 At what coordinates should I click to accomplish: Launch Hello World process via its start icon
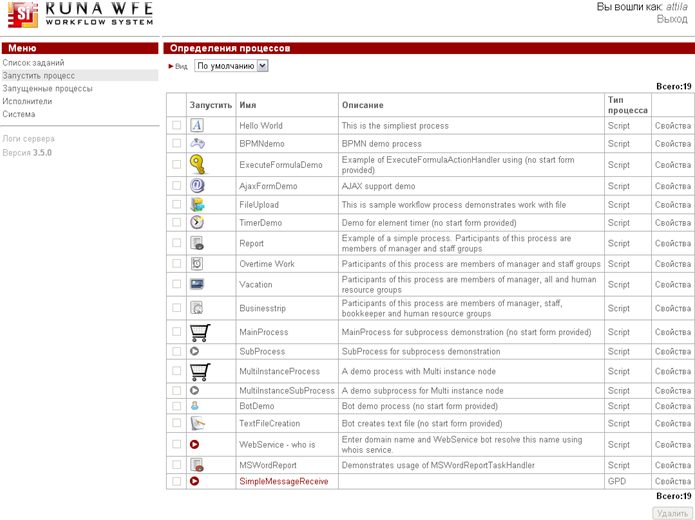197,126
